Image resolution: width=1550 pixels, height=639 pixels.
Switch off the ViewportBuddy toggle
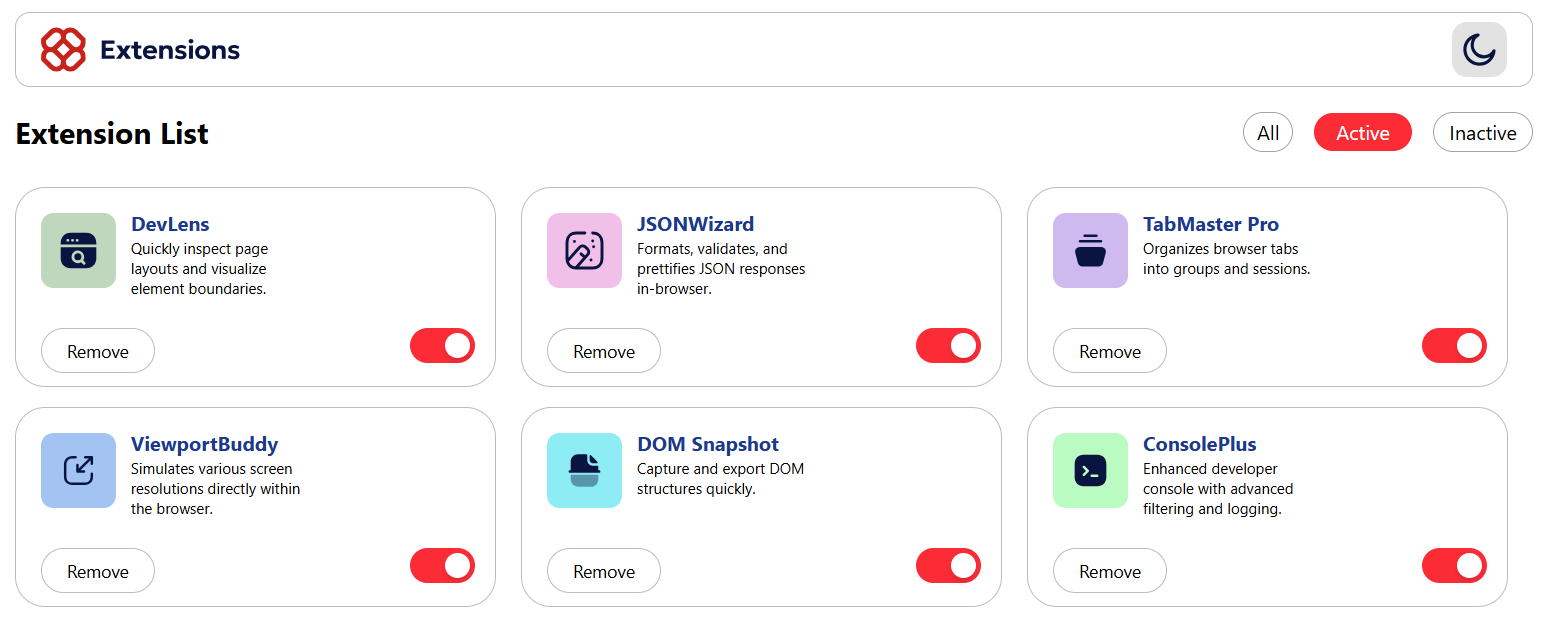click(x=442, y=566)
